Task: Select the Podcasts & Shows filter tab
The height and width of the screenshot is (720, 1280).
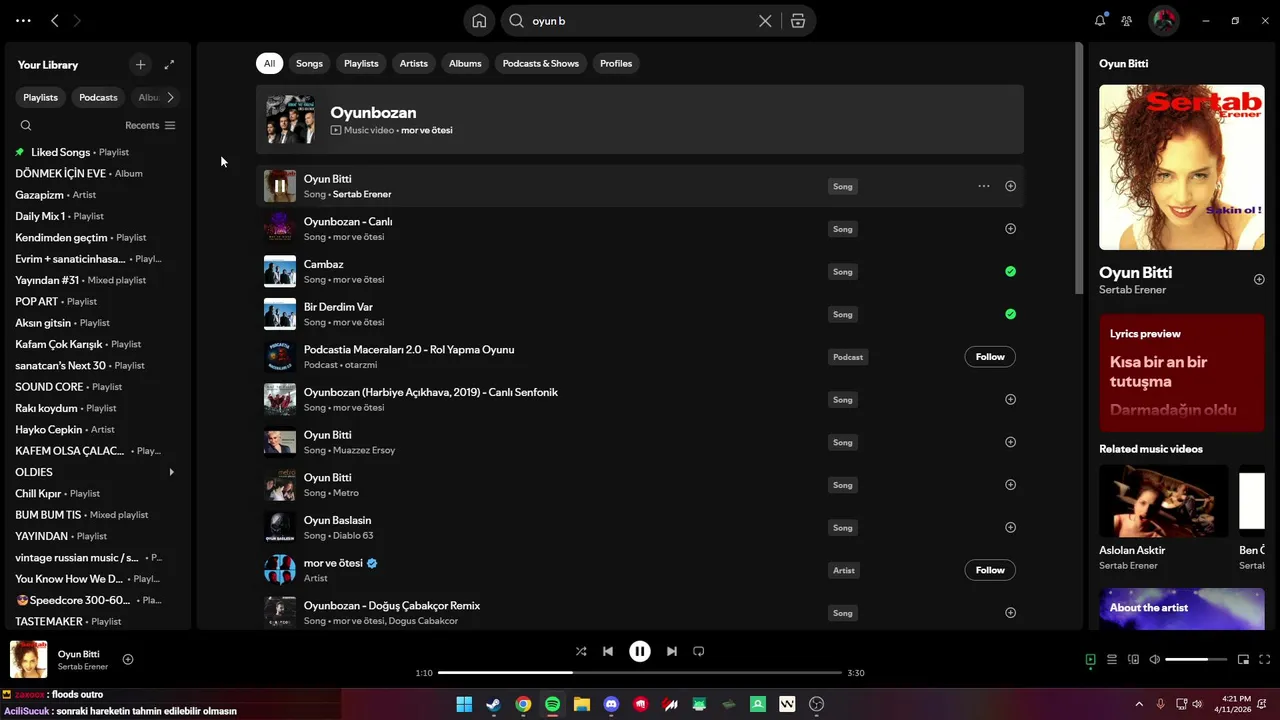Action: 540,63
